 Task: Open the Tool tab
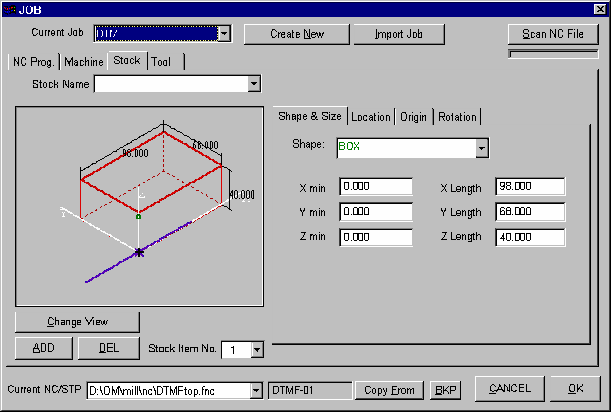(x=164, y=61)
